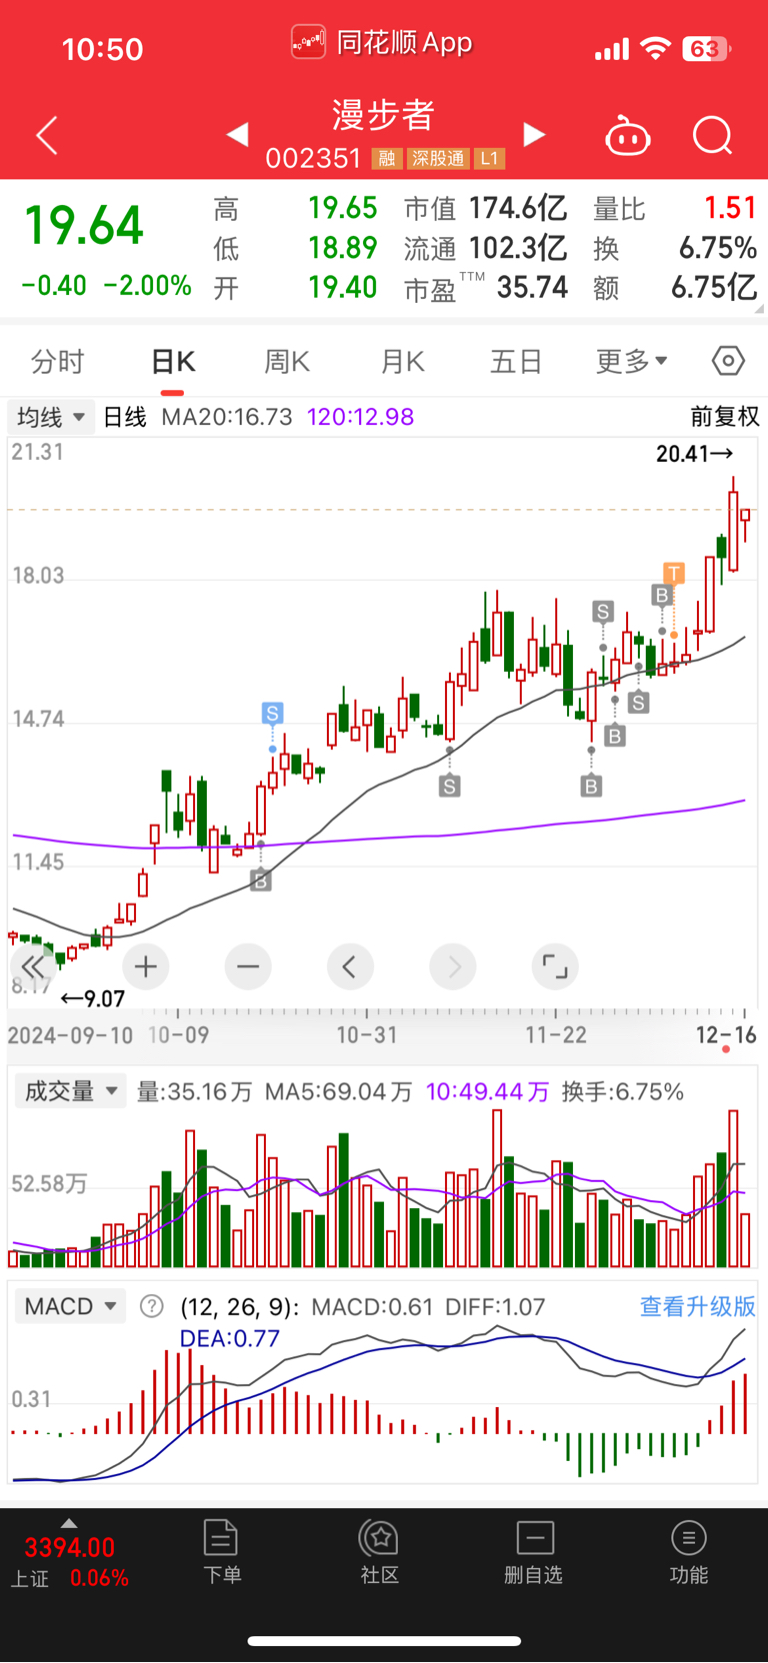
Task: Move chart left with the chevron button
Action: [350, 967]
